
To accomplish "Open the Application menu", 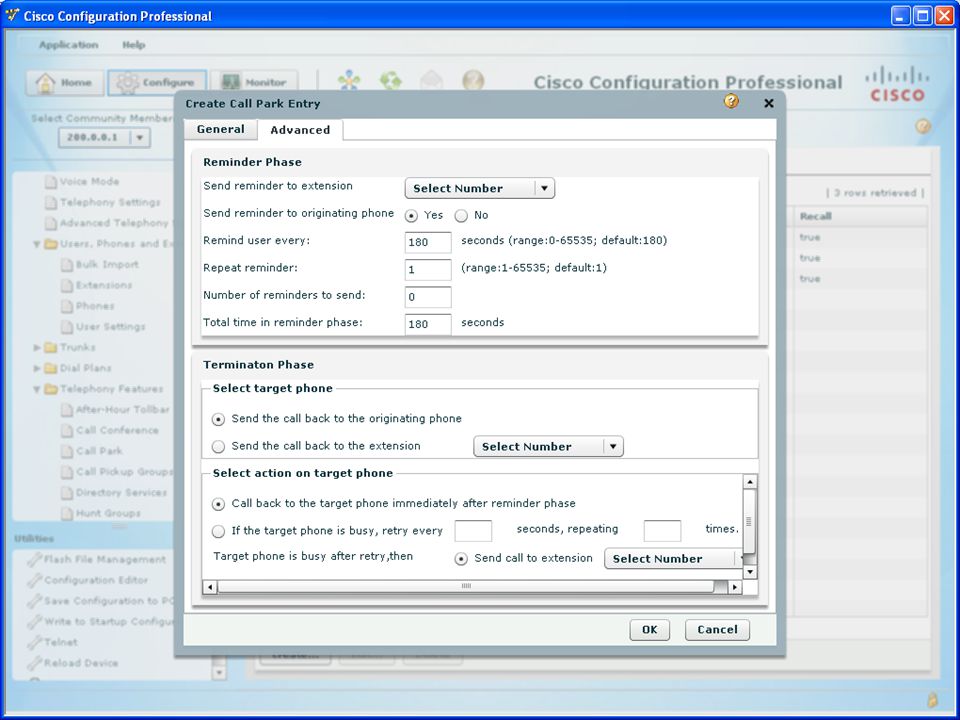I will coord(69,45).
